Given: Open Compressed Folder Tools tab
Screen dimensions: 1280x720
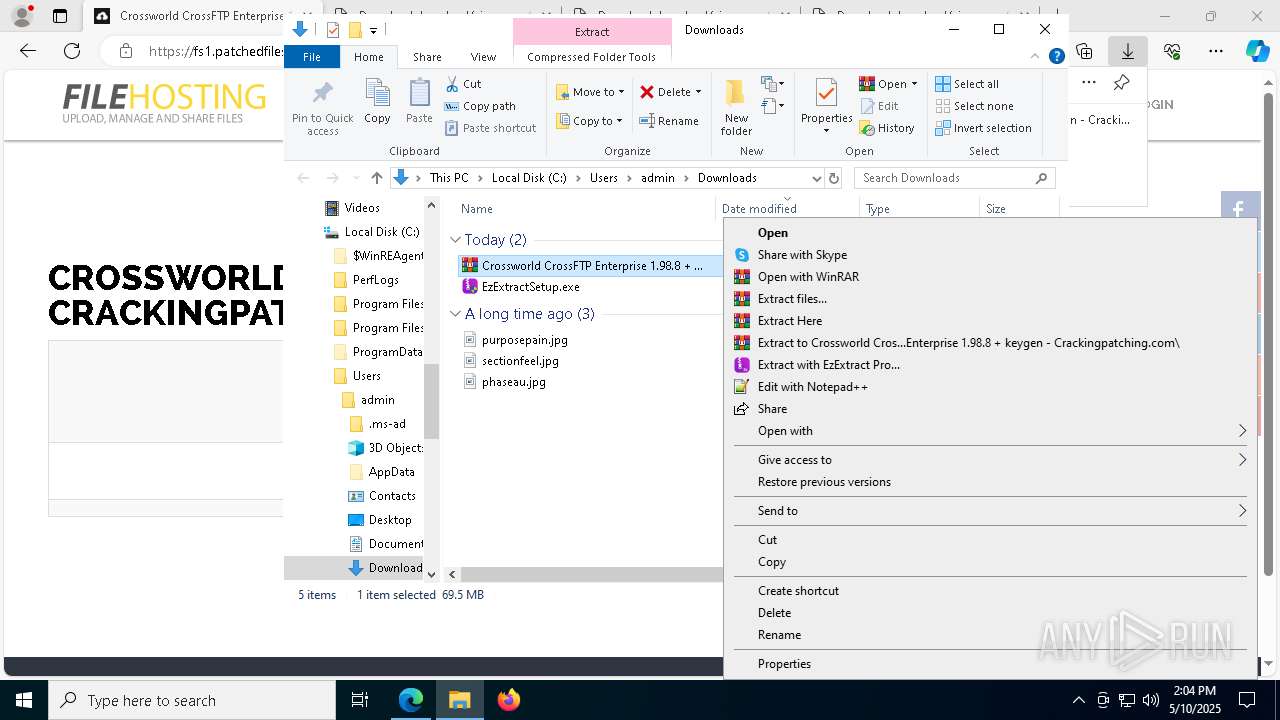Looking at the screenshot, I should point(591,57).
